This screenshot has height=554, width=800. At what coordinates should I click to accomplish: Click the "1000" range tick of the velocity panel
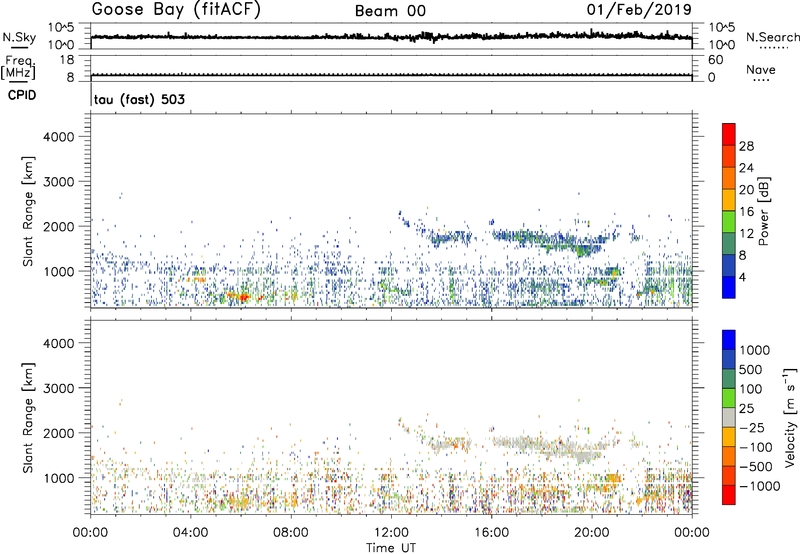(59, 478)
